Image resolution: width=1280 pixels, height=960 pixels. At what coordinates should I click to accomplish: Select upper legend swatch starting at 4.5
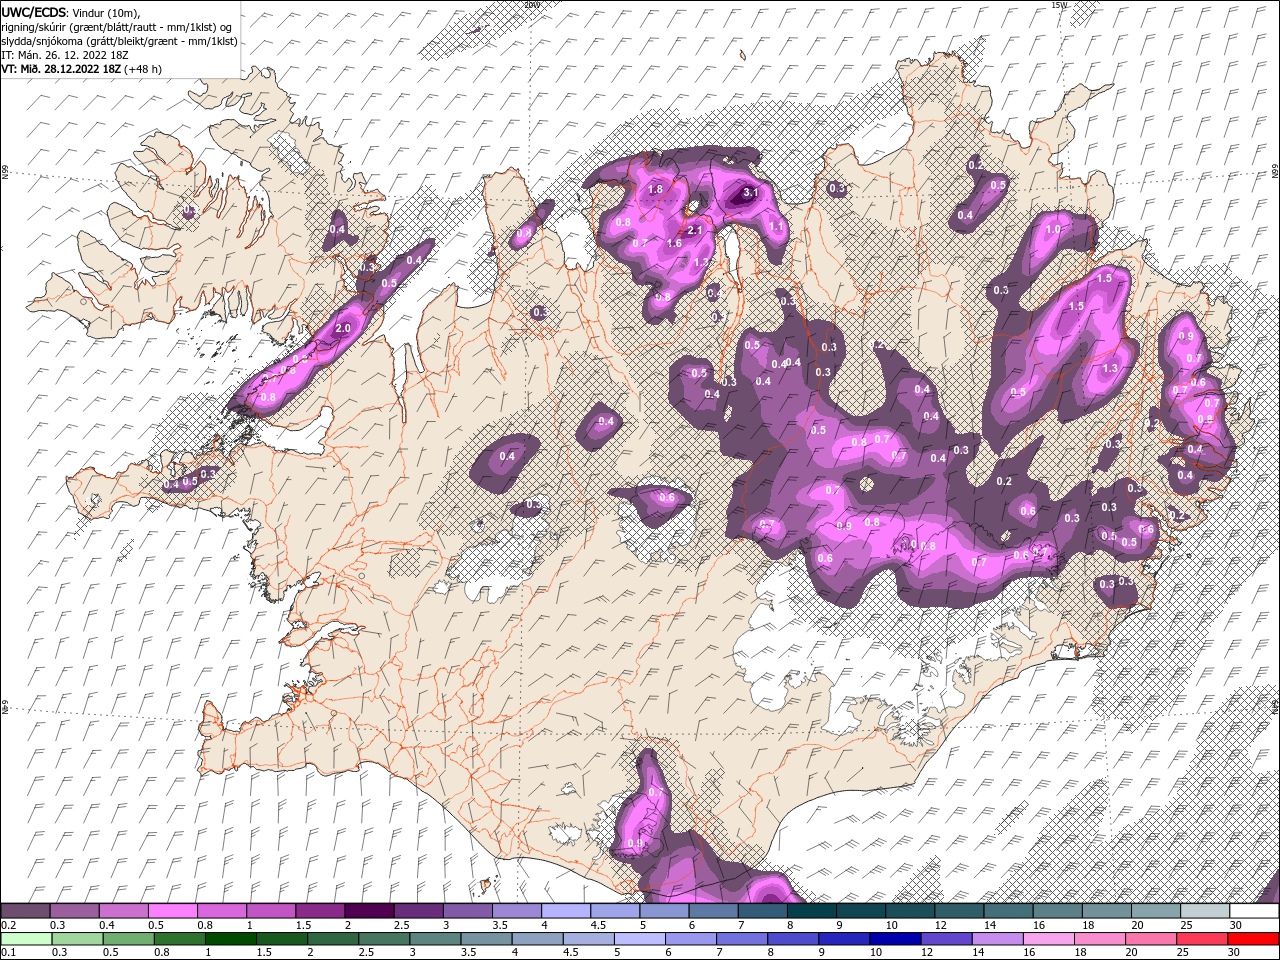click(x=615, y=911)
